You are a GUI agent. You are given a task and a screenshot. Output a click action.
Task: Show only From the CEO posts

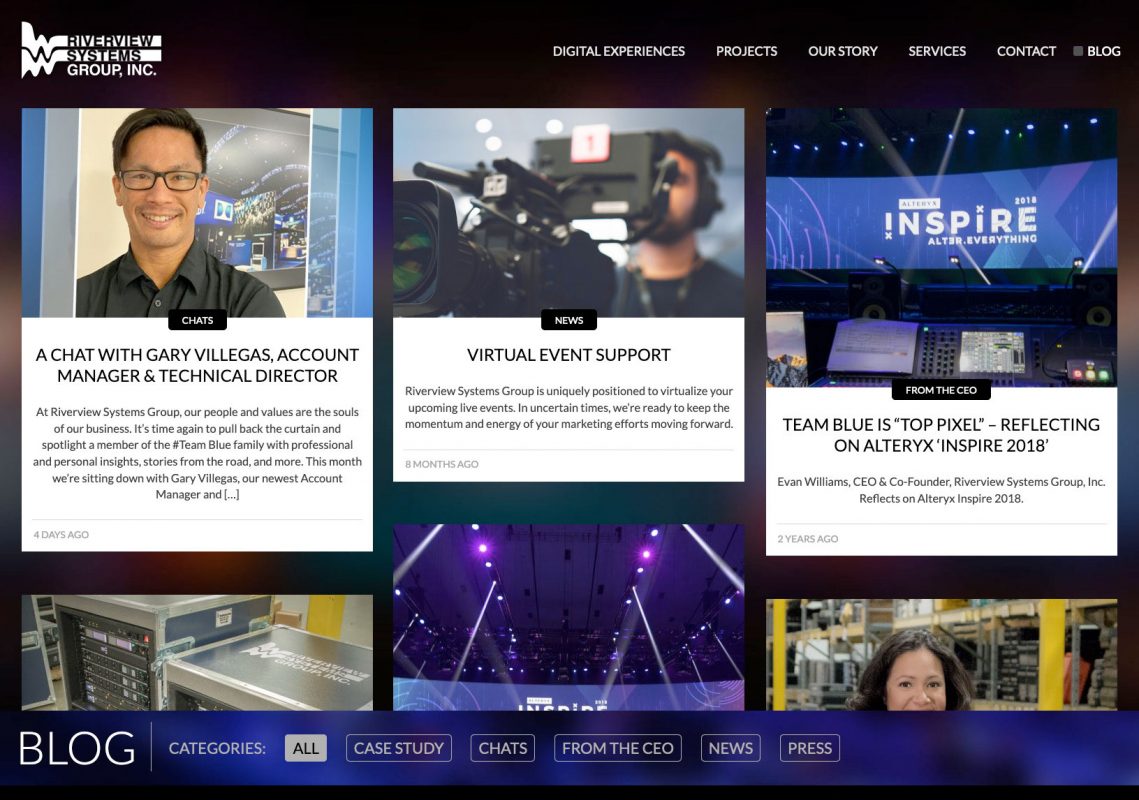(x=617, y=748)
